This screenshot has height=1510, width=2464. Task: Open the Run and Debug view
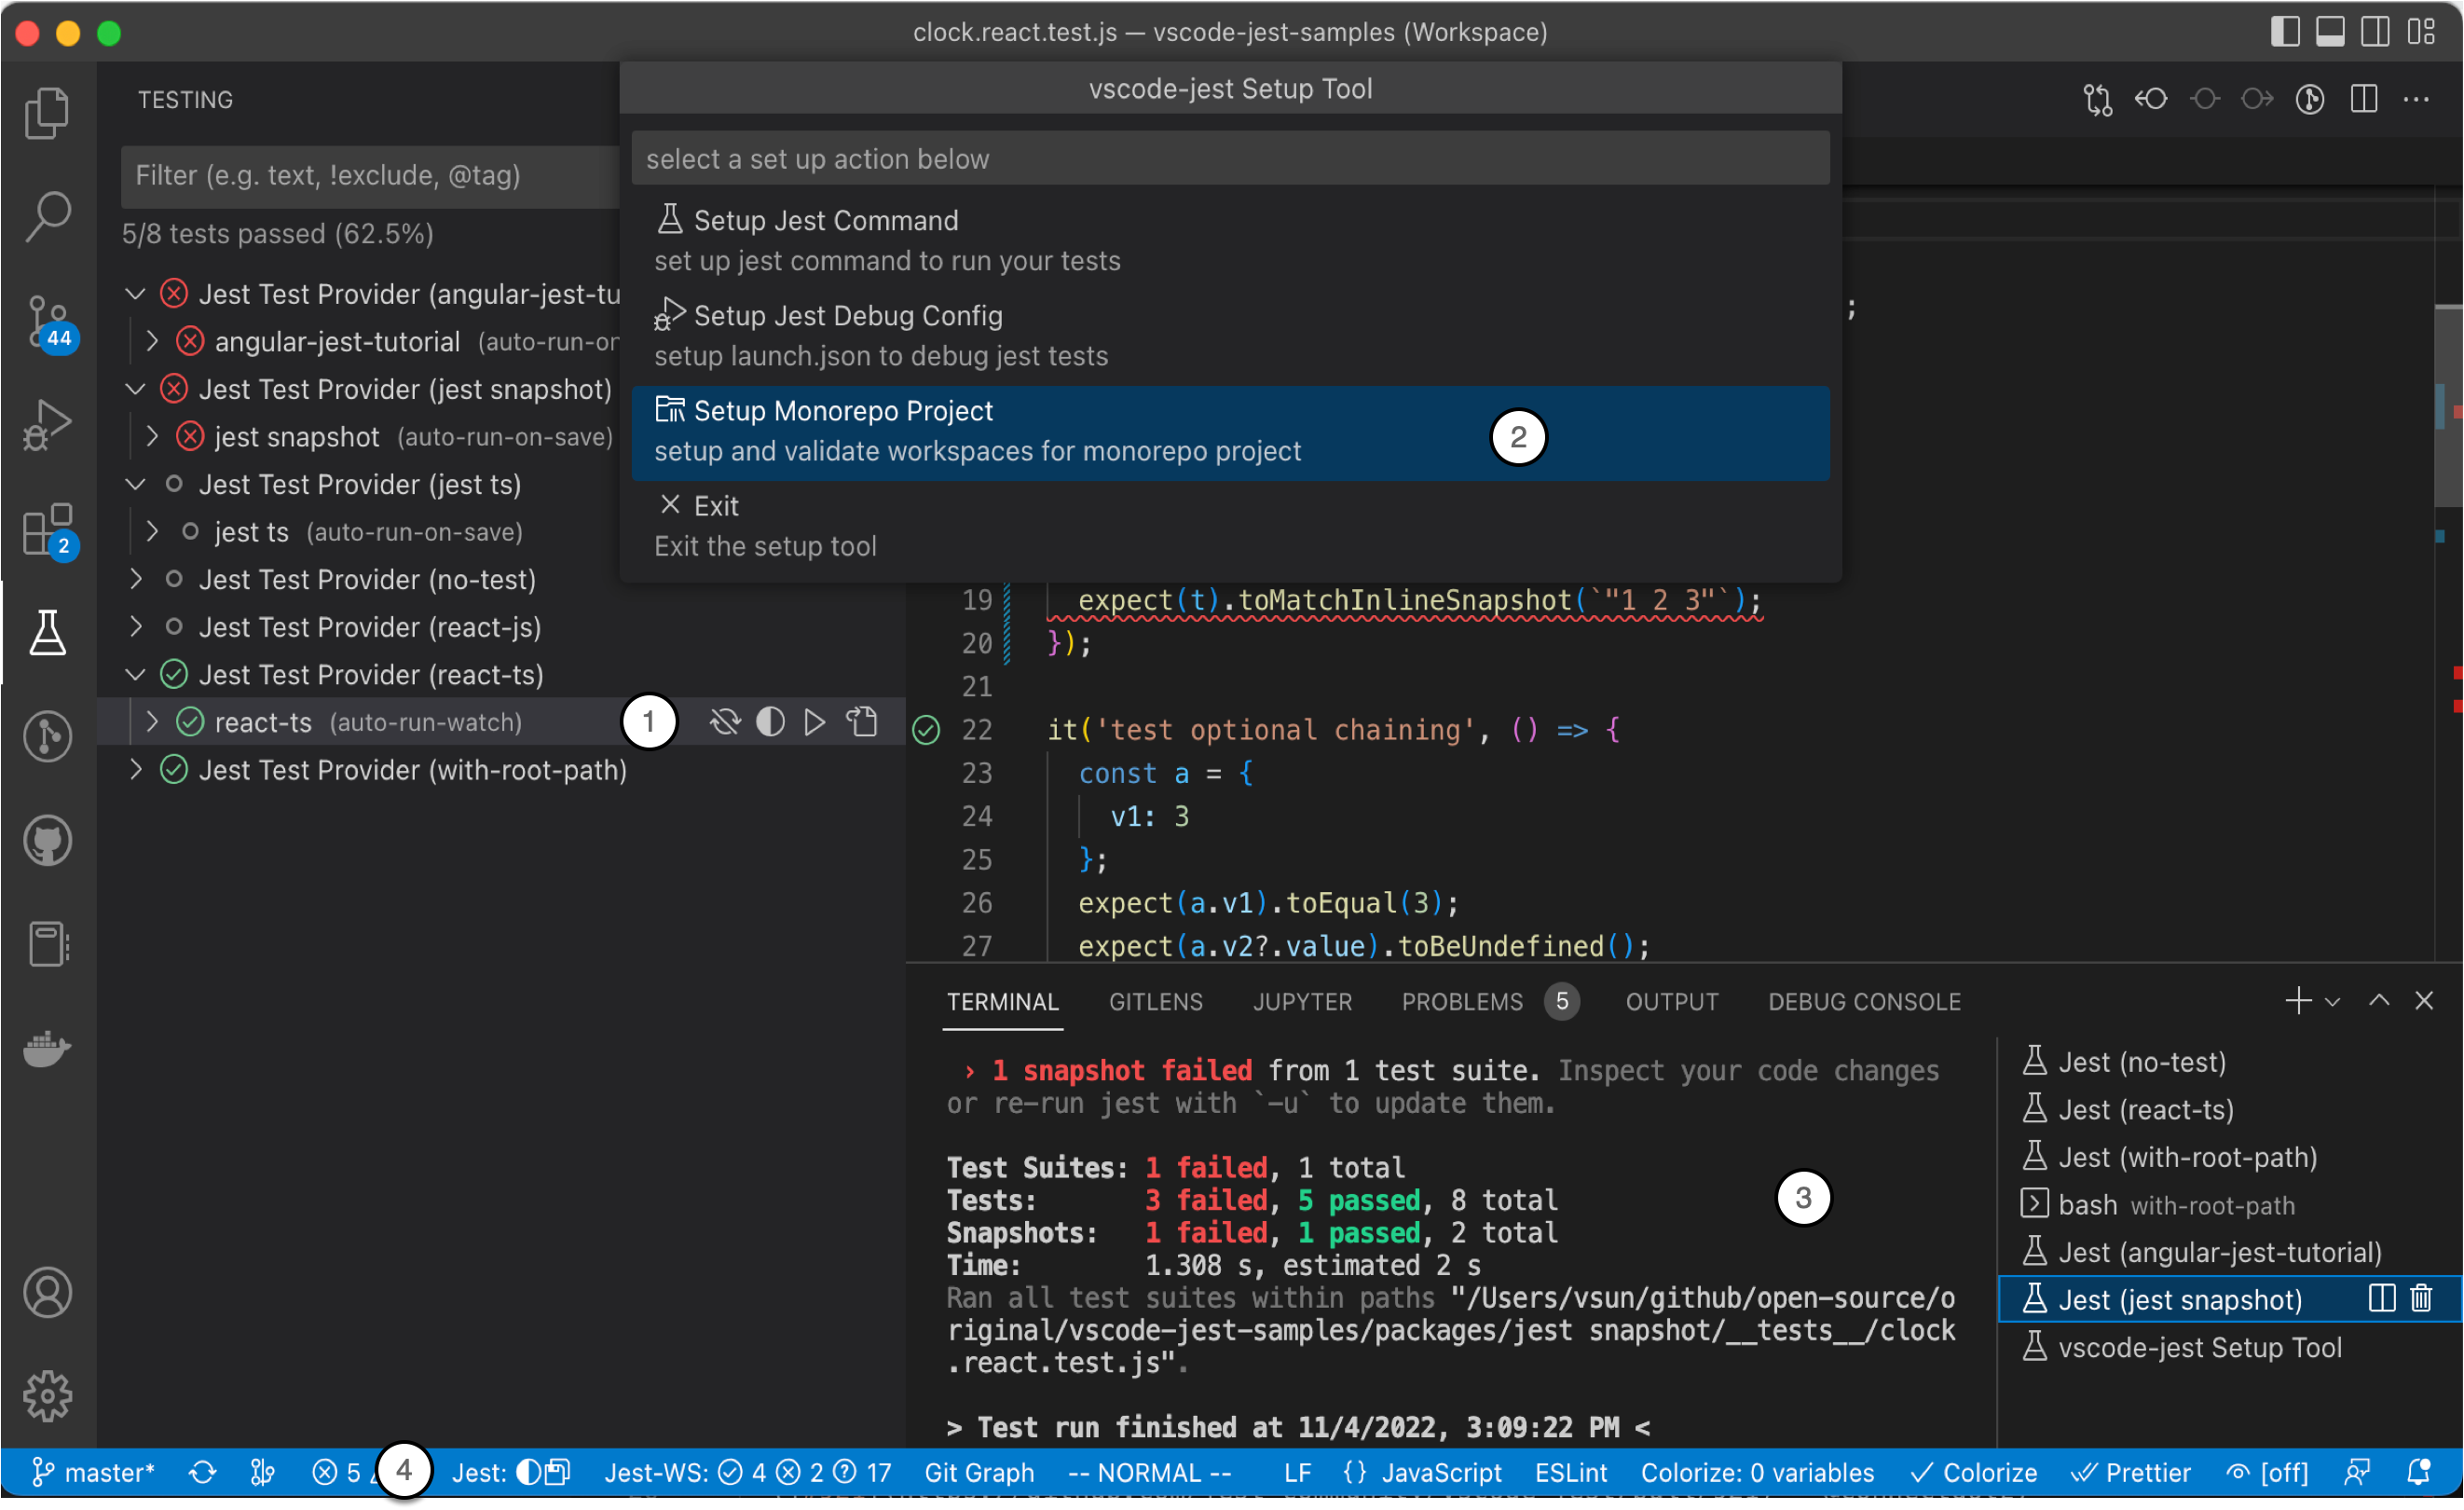(47, 425)
